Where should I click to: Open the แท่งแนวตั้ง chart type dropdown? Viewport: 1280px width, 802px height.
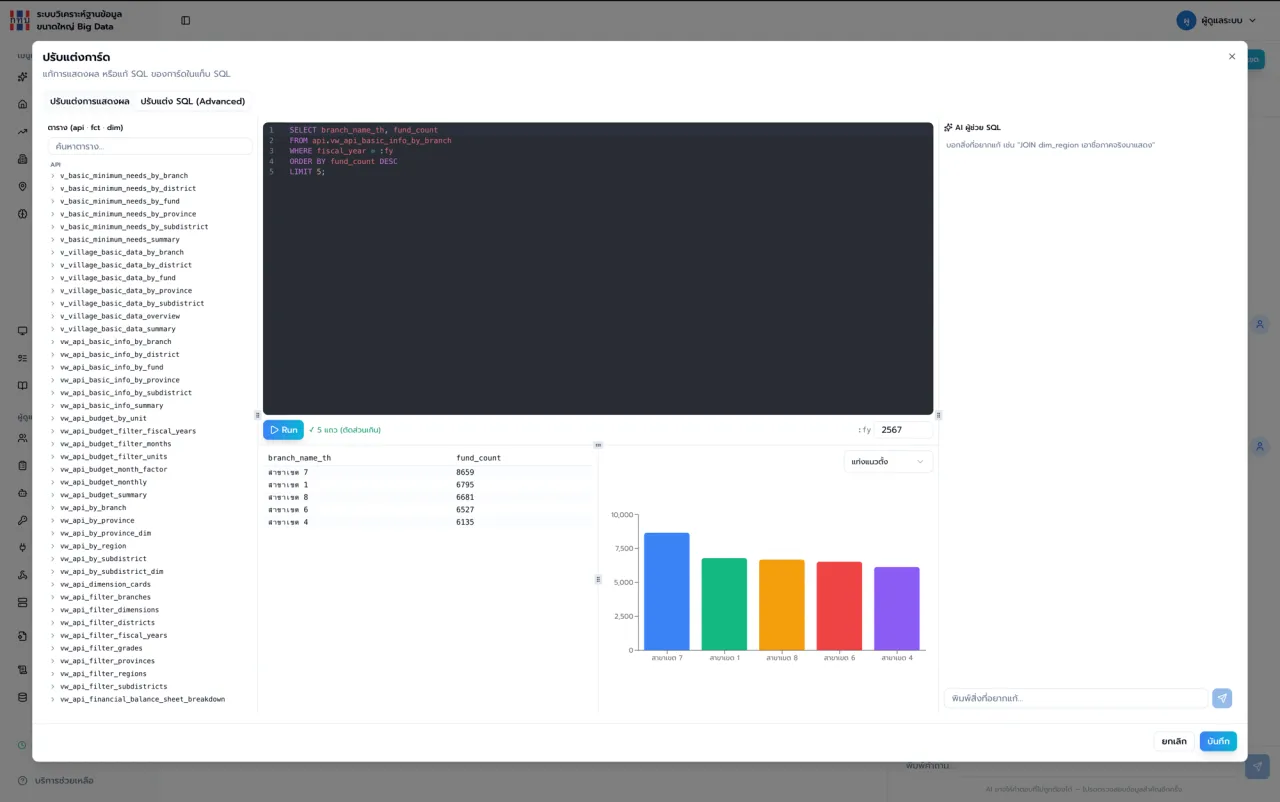point(888,461)
